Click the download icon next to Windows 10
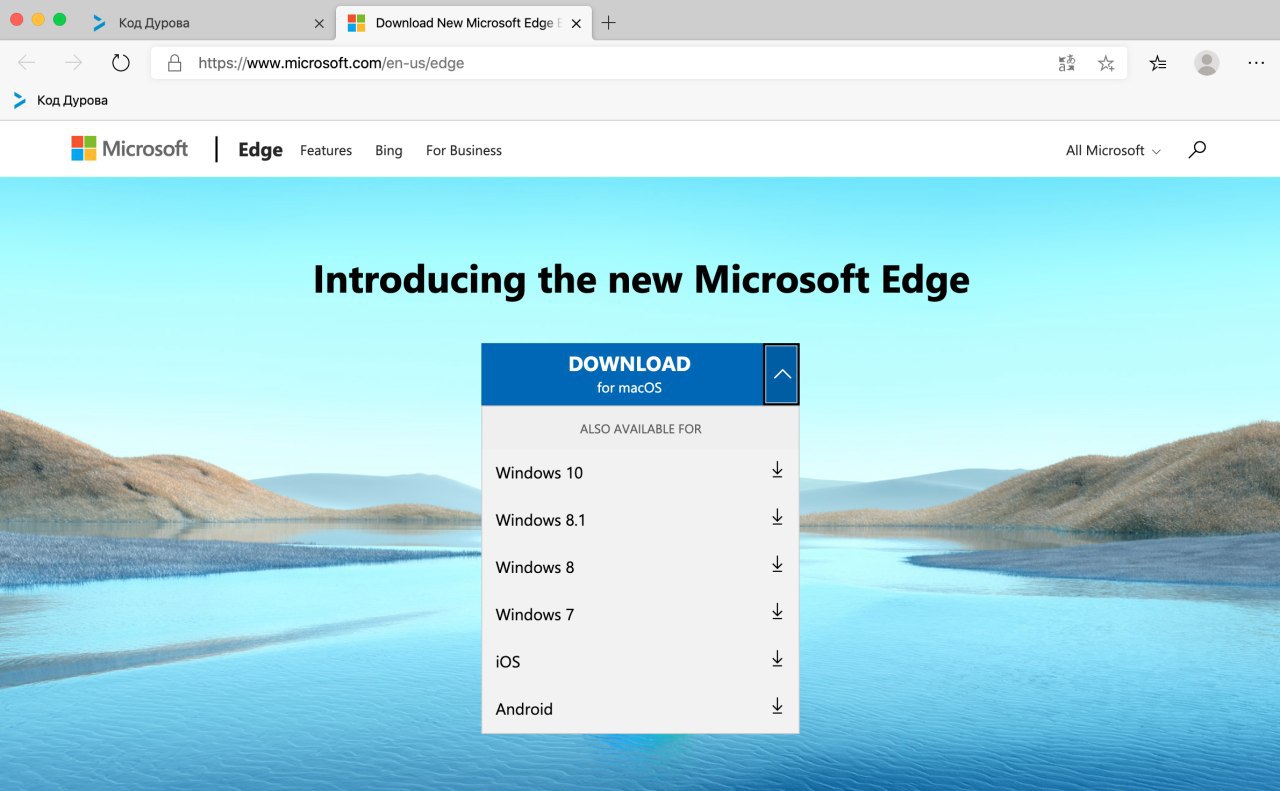The image size is (1280, 791). pos(777,471)
